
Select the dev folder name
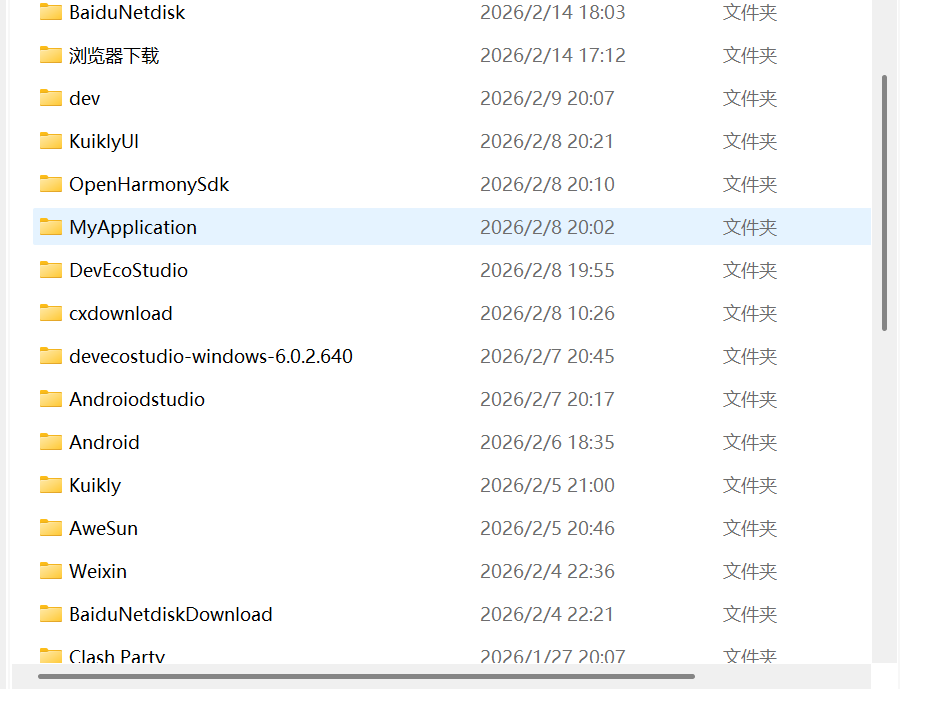[x=84, y=98]
